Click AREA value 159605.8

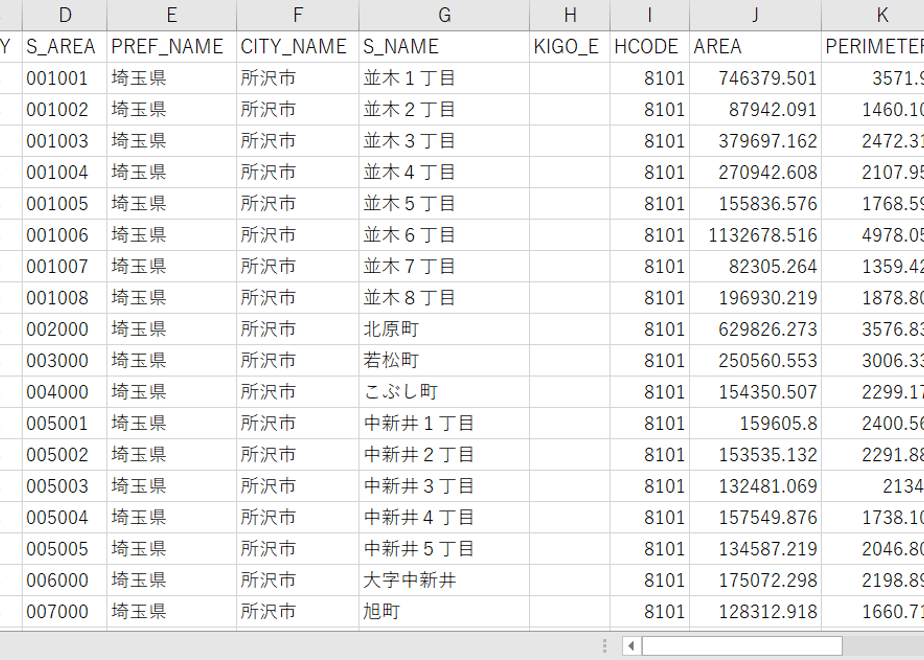coord(755,423)
